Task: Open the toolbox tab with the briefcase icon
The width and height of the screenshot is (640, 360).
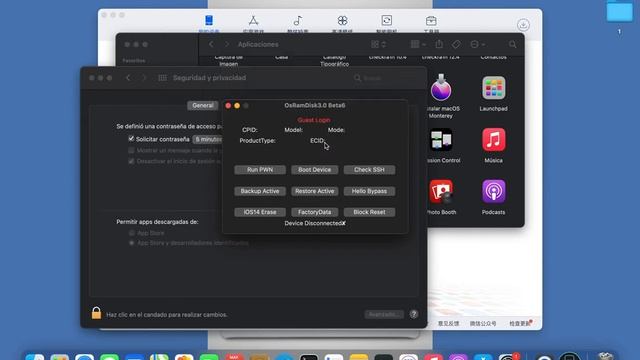Action: 431,20
